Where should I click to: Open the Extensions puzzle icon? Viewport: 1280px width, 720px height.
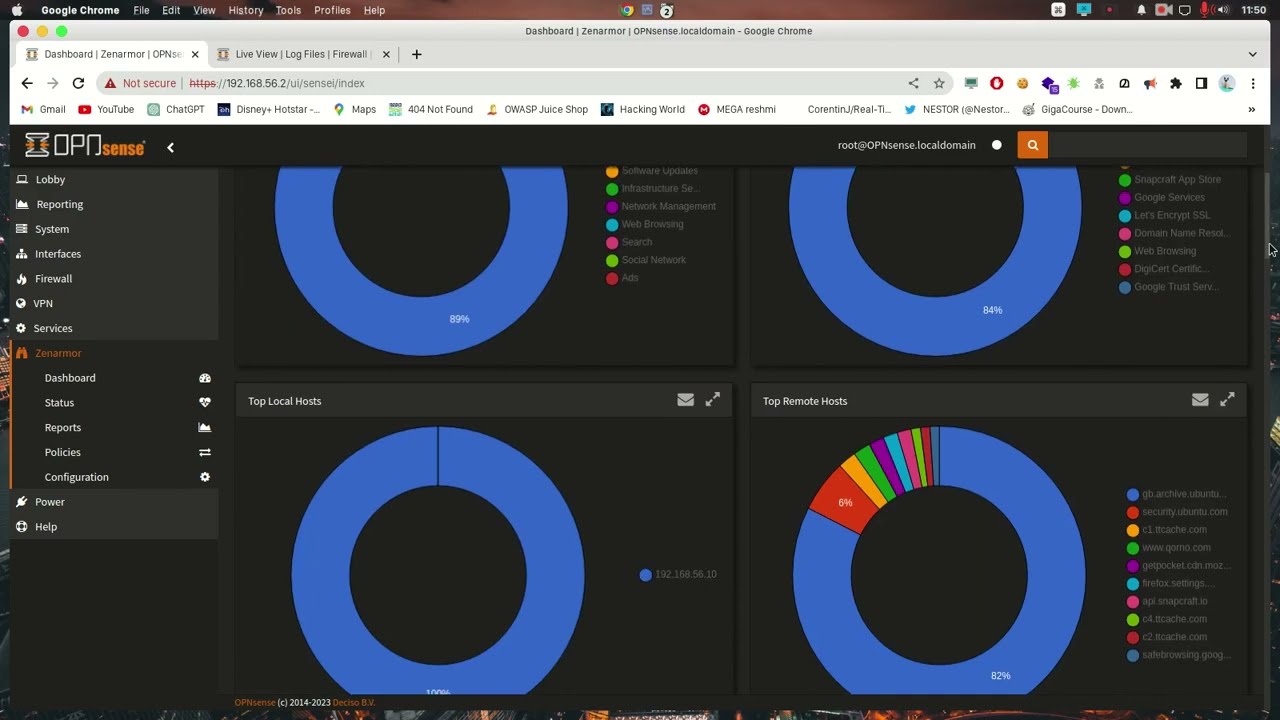1176,83
